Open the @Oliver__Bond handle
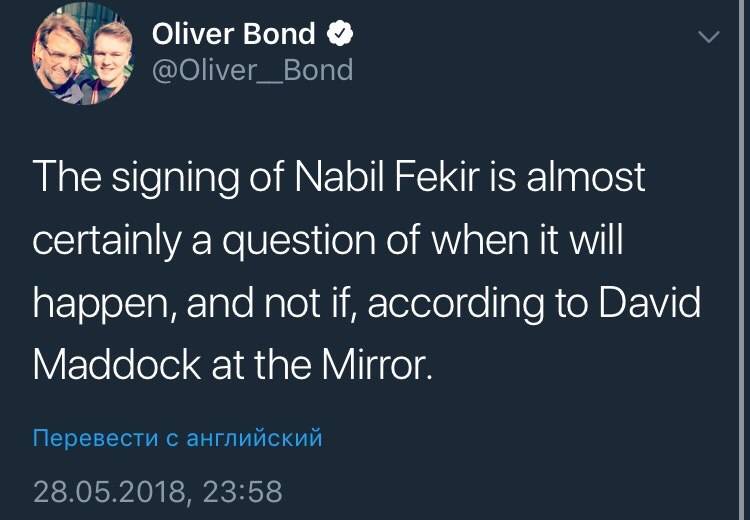750x520 pixels. coord(252,70)
